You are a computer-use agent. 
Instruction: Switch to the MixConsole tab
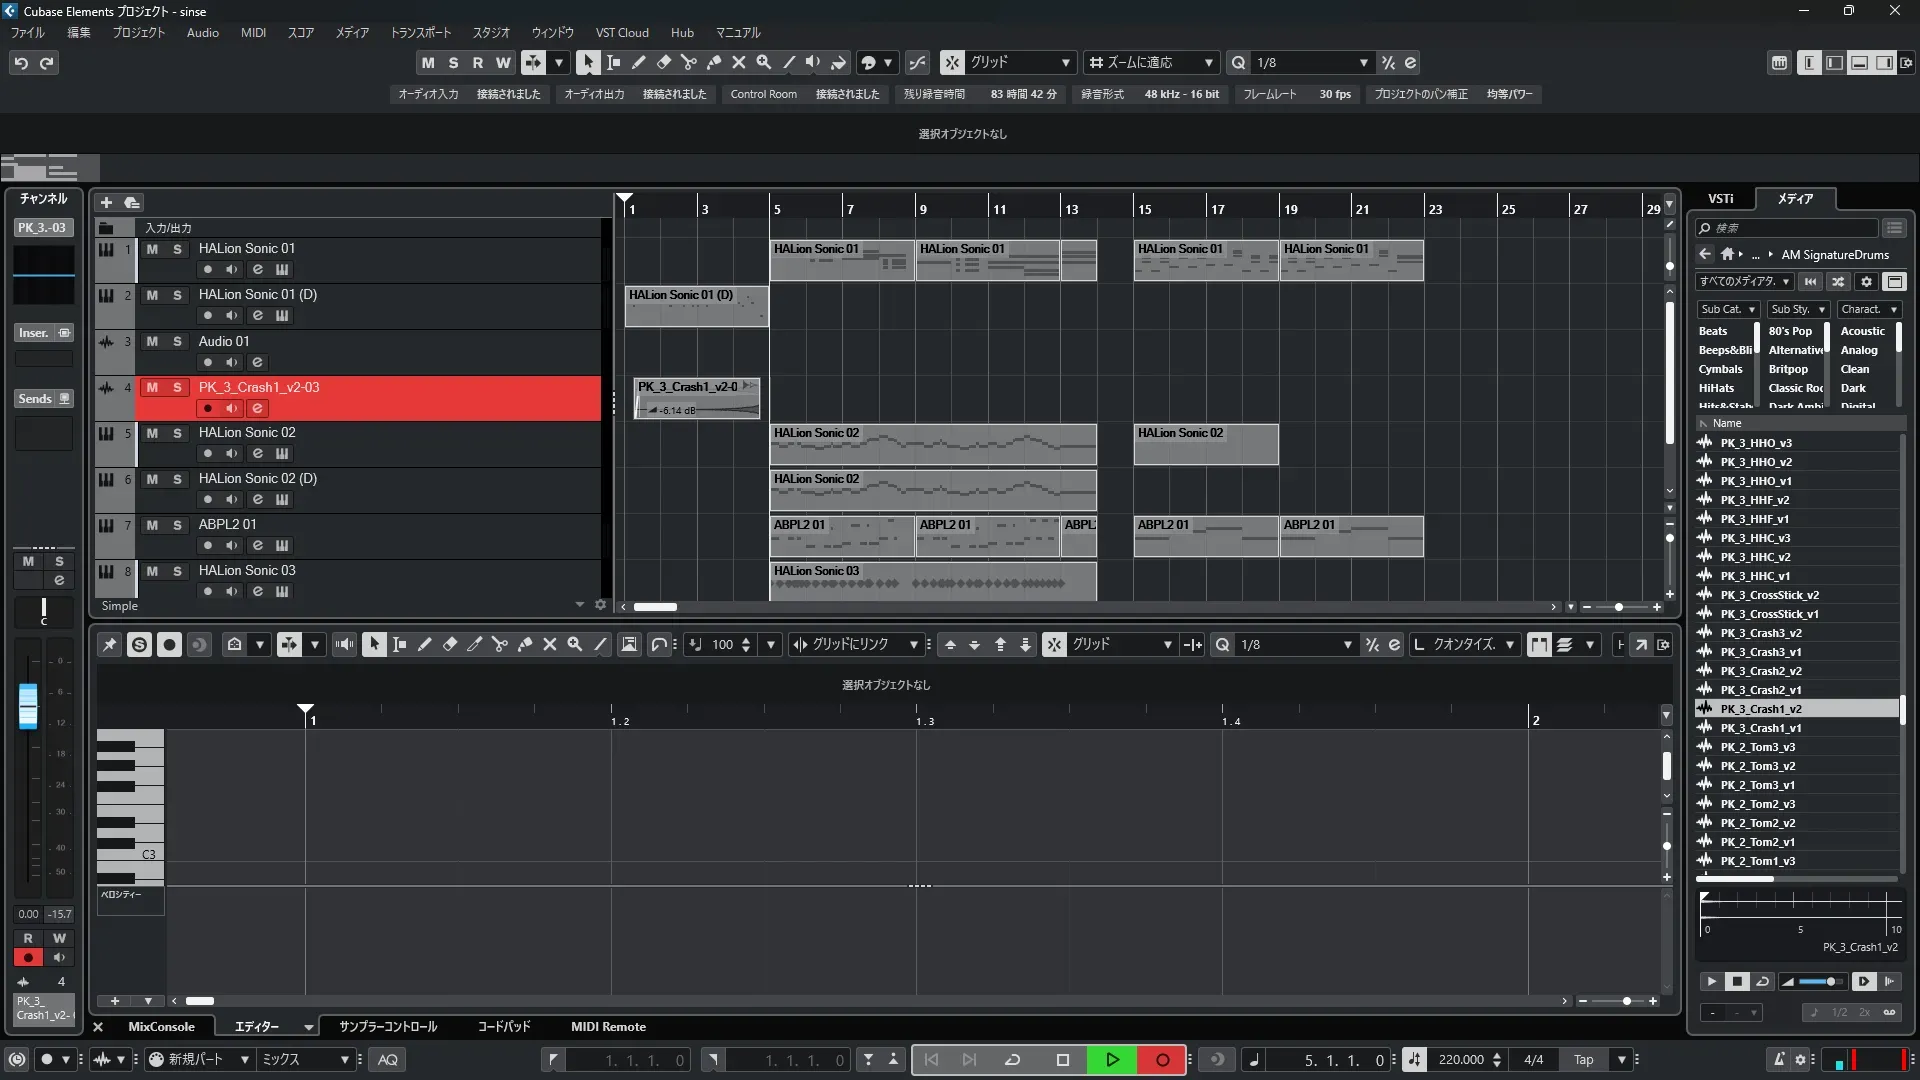click(161, 1027)
